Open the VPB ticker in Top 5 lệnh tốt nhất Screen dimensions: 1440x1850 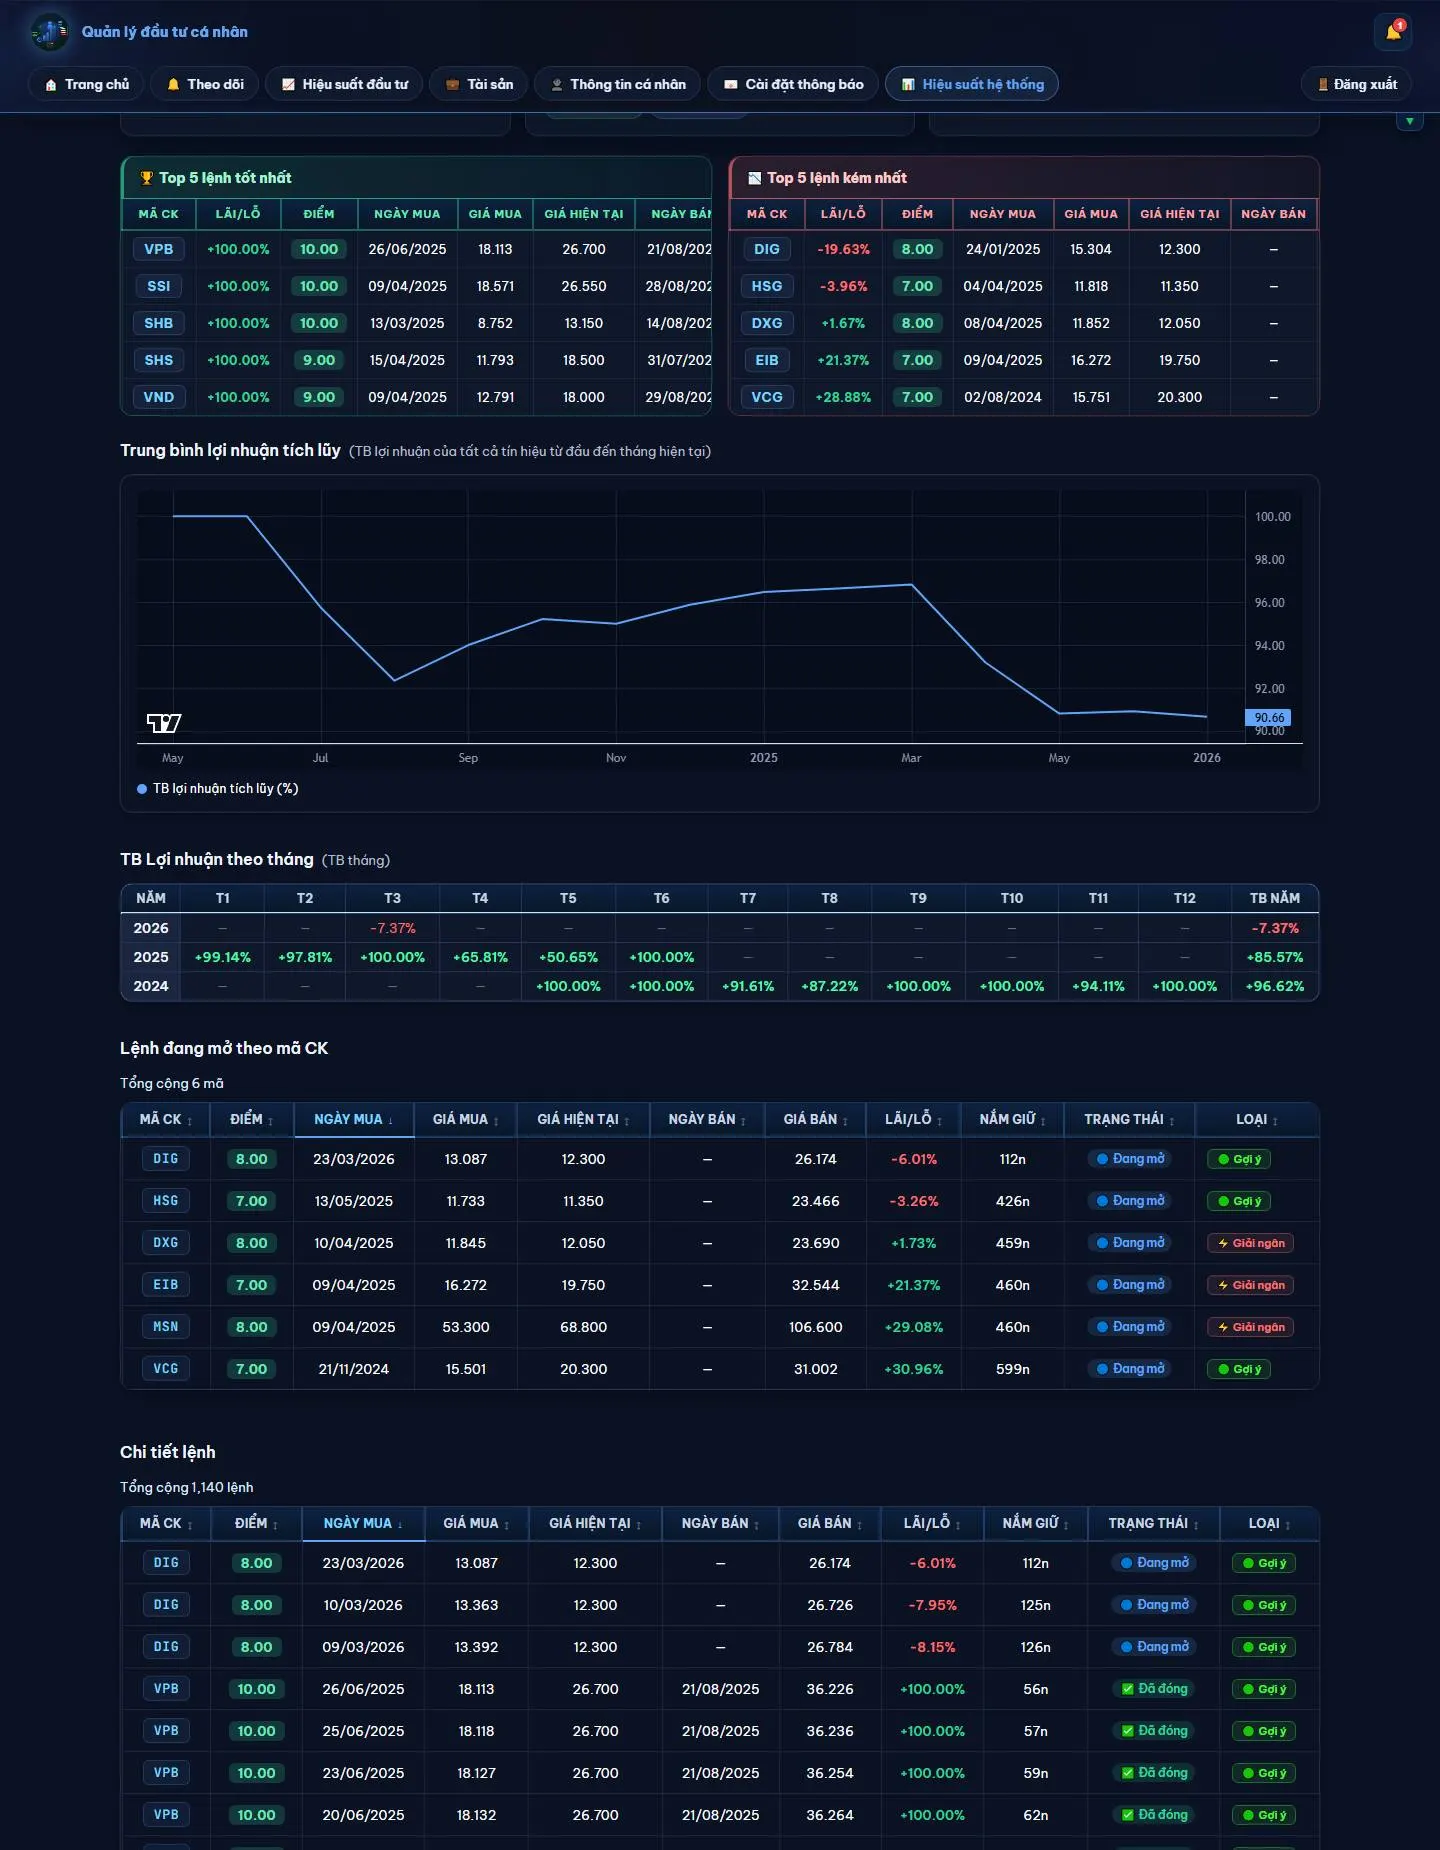click(x=158, y=249)
